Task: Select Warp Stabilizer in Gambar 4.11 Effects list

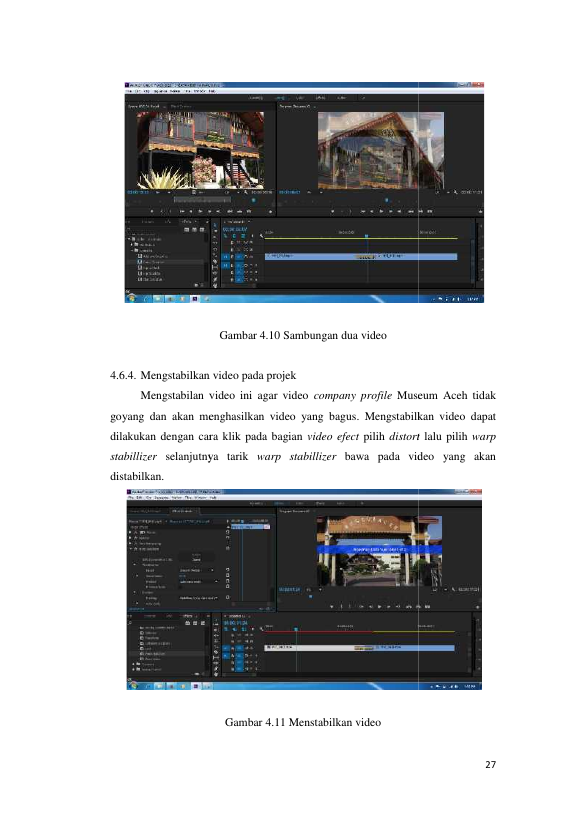Action: [155, 653]
